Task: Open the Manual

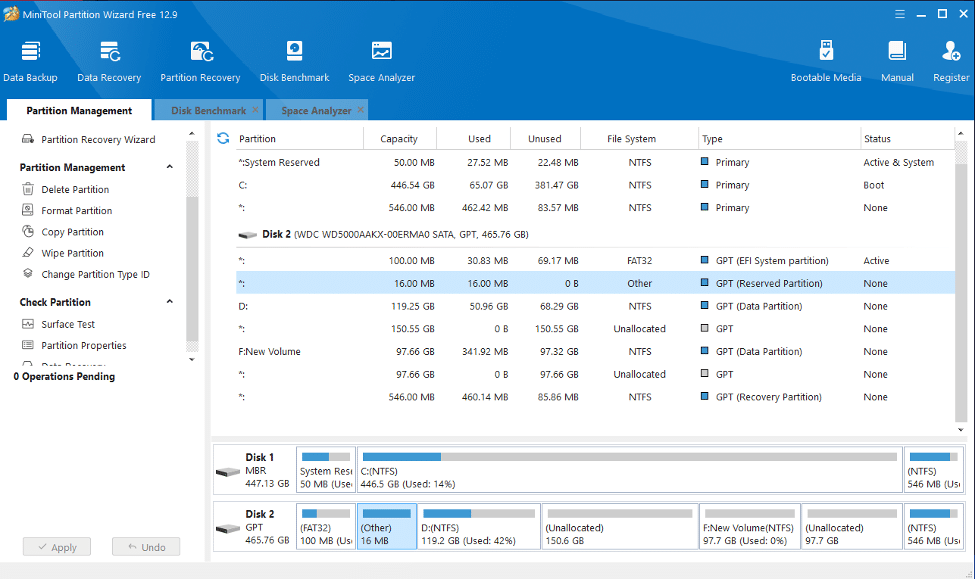Action: click(897, 61)
